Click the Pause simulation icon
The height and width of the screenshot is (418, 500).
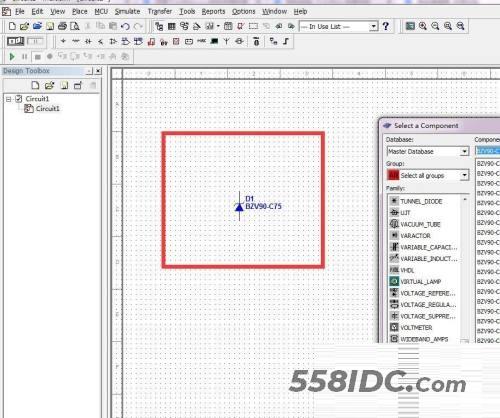pos(25,57)
